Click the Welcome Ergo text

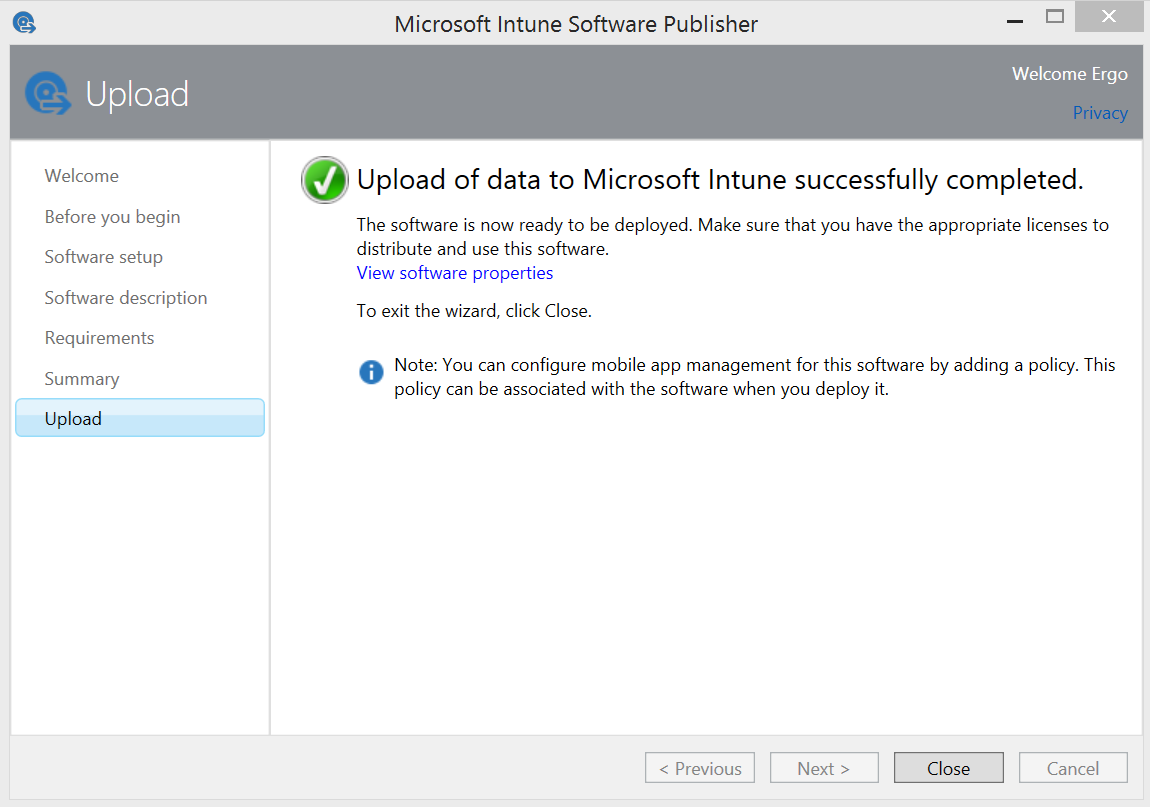tap(1069, 74)
